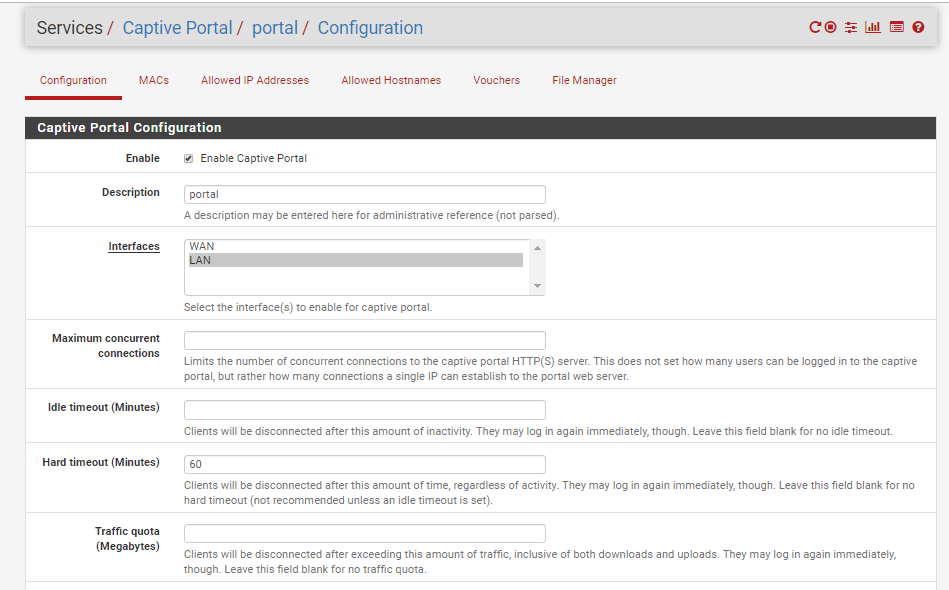Select WAN in the Interfaces list

click(356, 246)
